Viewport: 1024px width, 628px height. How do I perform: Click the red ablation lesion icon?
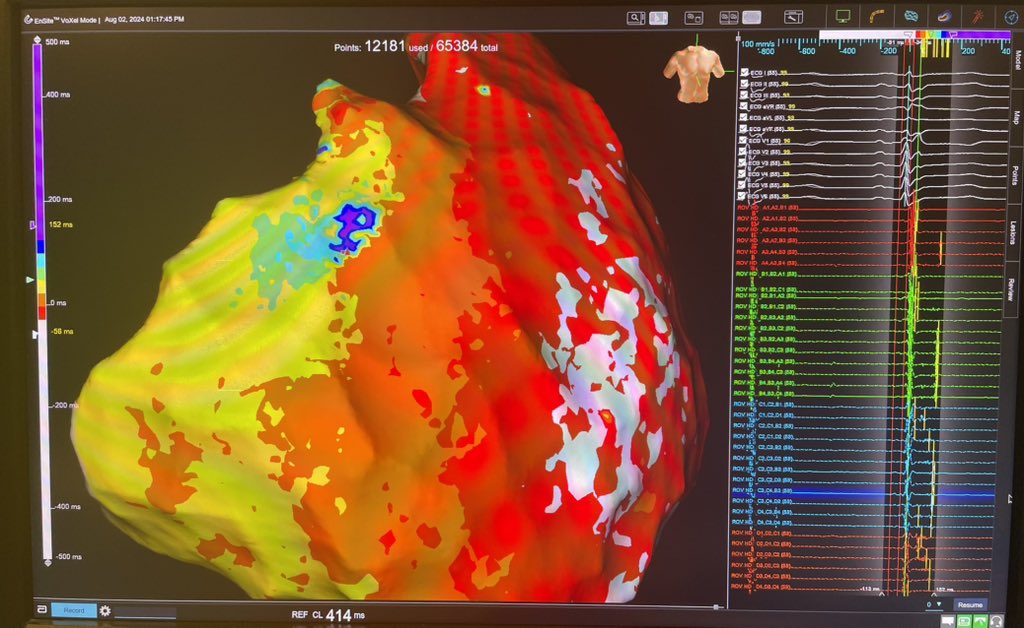(x=978, y=16)
